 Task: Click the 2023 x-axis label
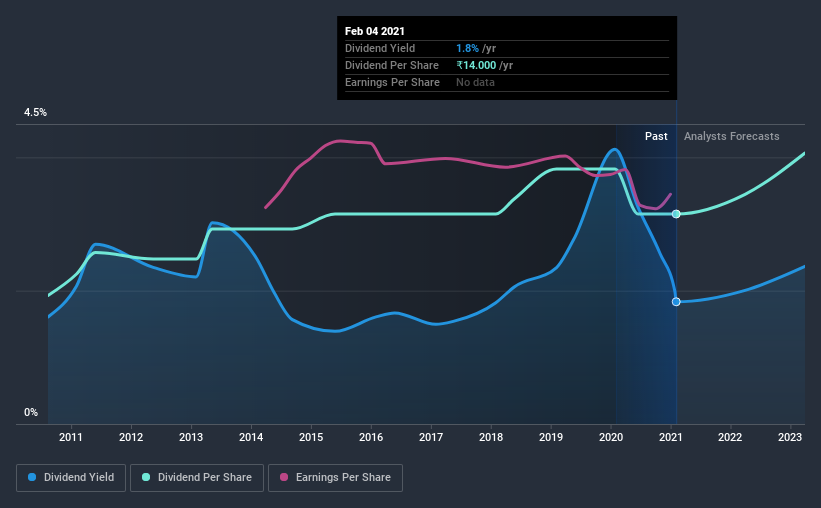[x=790, y=437]
